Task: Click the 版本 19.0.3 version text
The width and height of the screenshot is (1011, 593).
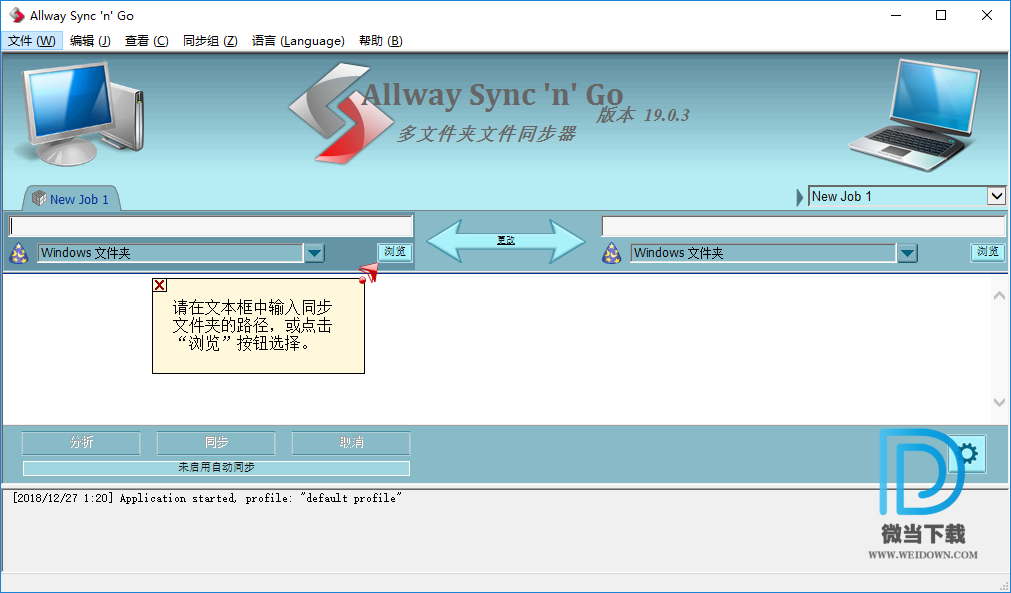Action: 643,115
